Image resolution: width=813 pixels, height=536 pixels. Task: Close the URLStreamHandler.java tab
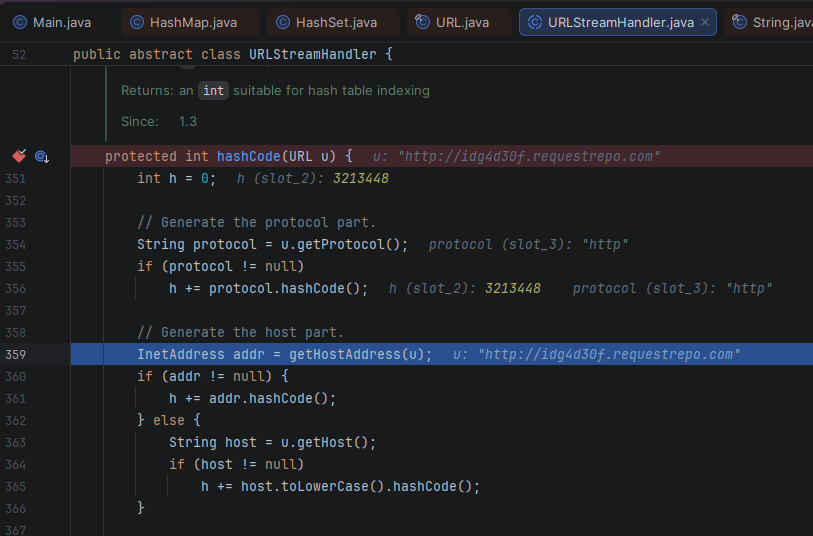[705, 22]
